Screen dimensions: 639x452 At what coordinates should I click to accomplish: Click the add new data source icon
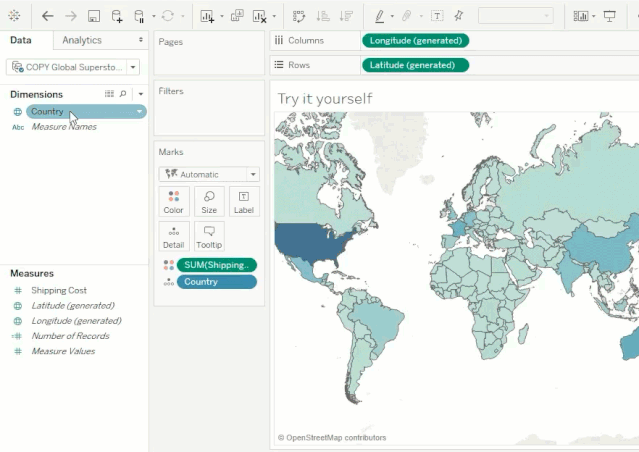click(x=117, y=16)
